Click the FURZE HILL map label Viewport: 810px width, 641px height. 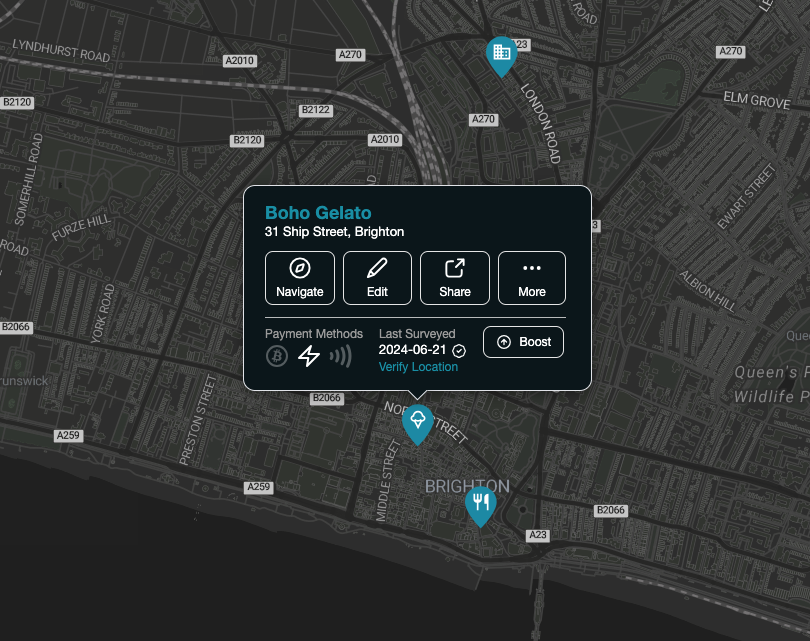[x=81, y=227]
